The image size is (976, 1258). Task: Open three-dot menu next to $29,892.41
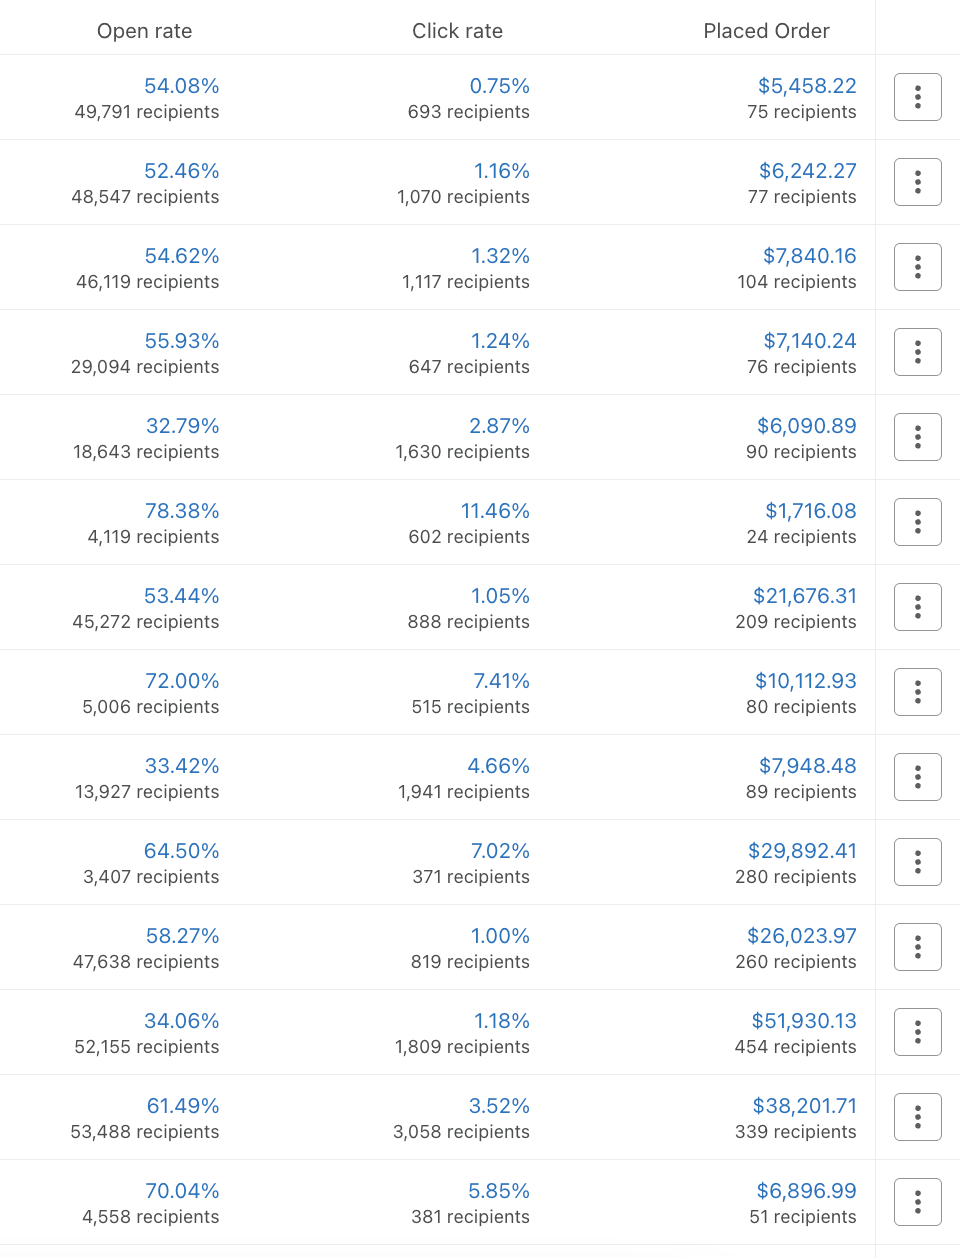[917, 862]
